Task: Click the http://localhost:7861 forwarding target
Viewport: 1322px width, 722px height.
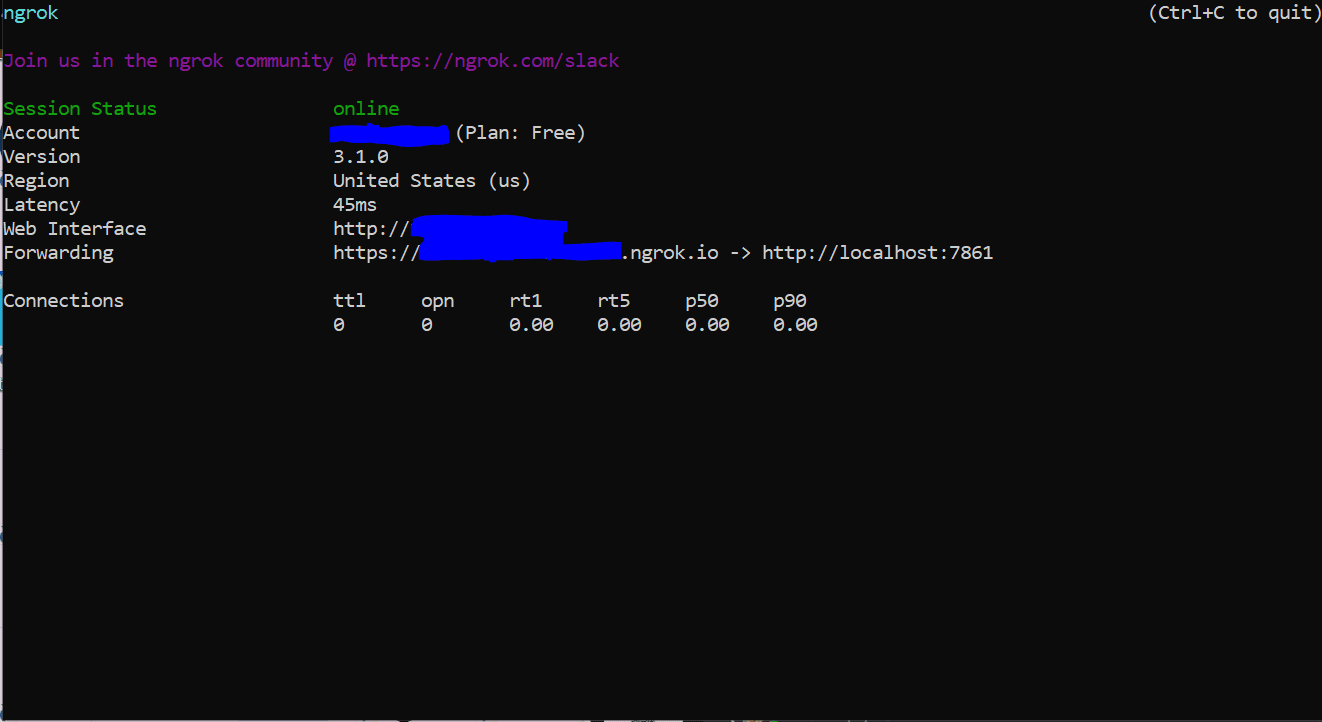Action: tap(877, 253)
